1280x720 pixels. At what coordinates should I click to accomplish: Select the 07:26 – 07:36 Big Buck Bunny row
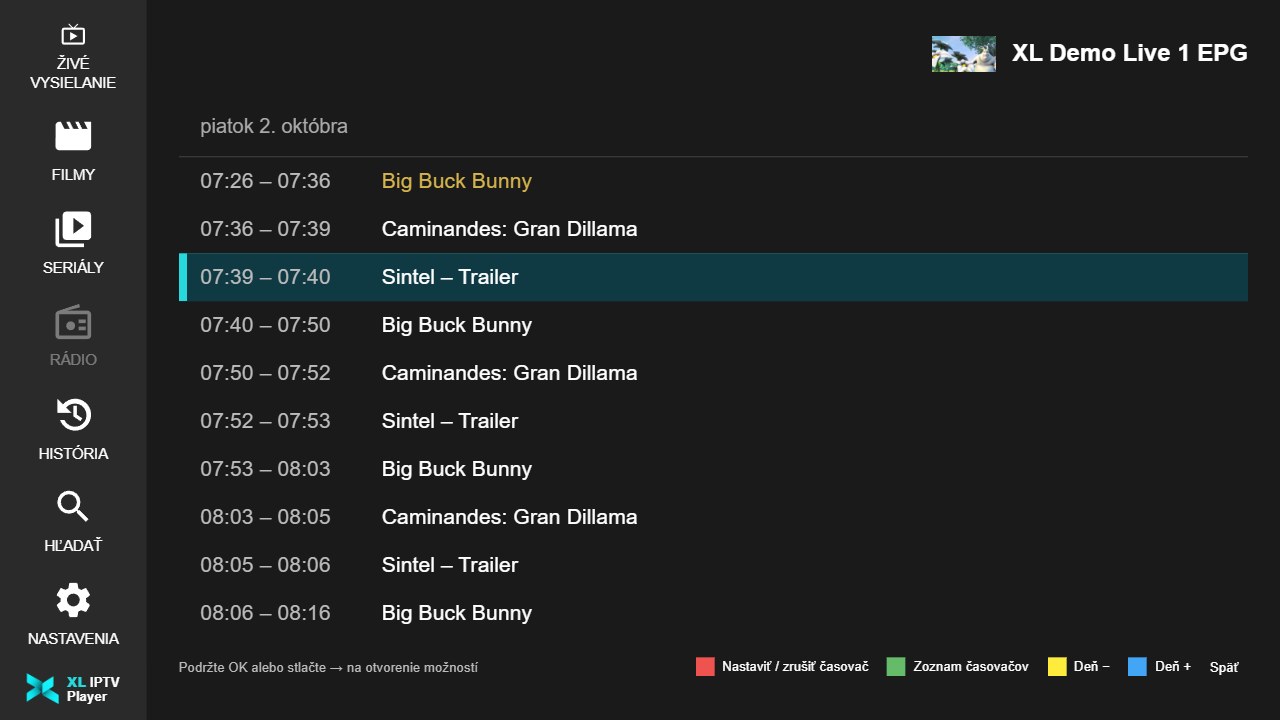pos(713,181)
